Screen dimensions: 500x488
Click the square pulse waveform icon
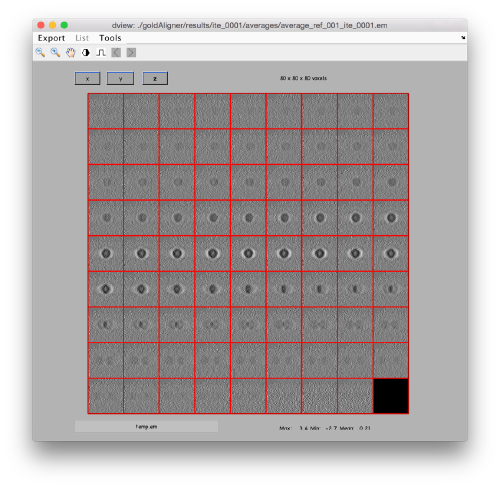coord(101,52)
